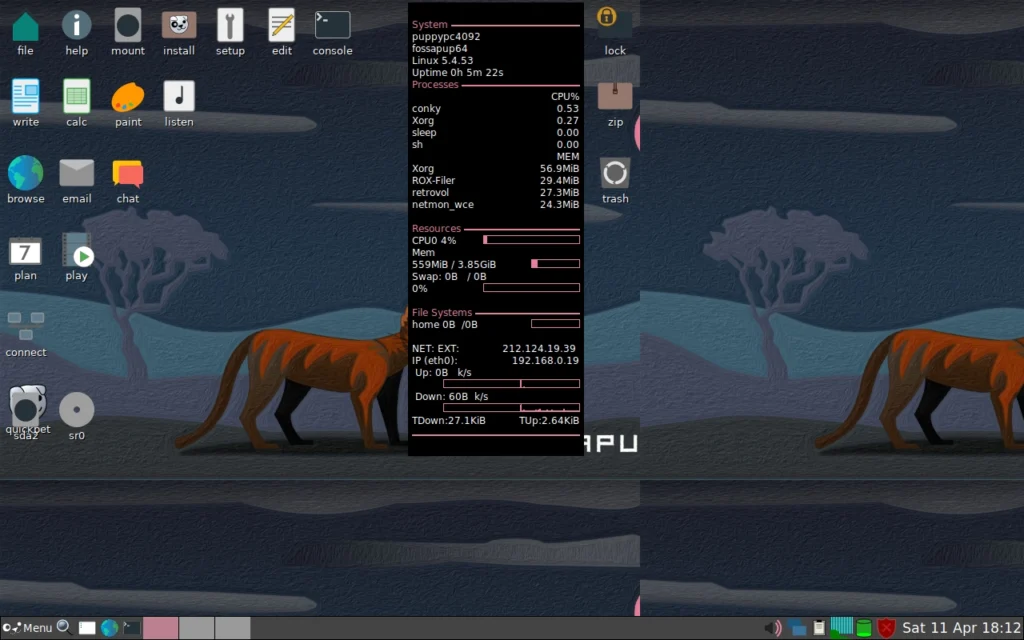Screen dimensions: 1024x640
Task: Switch to the third gray workspace in the pager
Action: point(232,628)
